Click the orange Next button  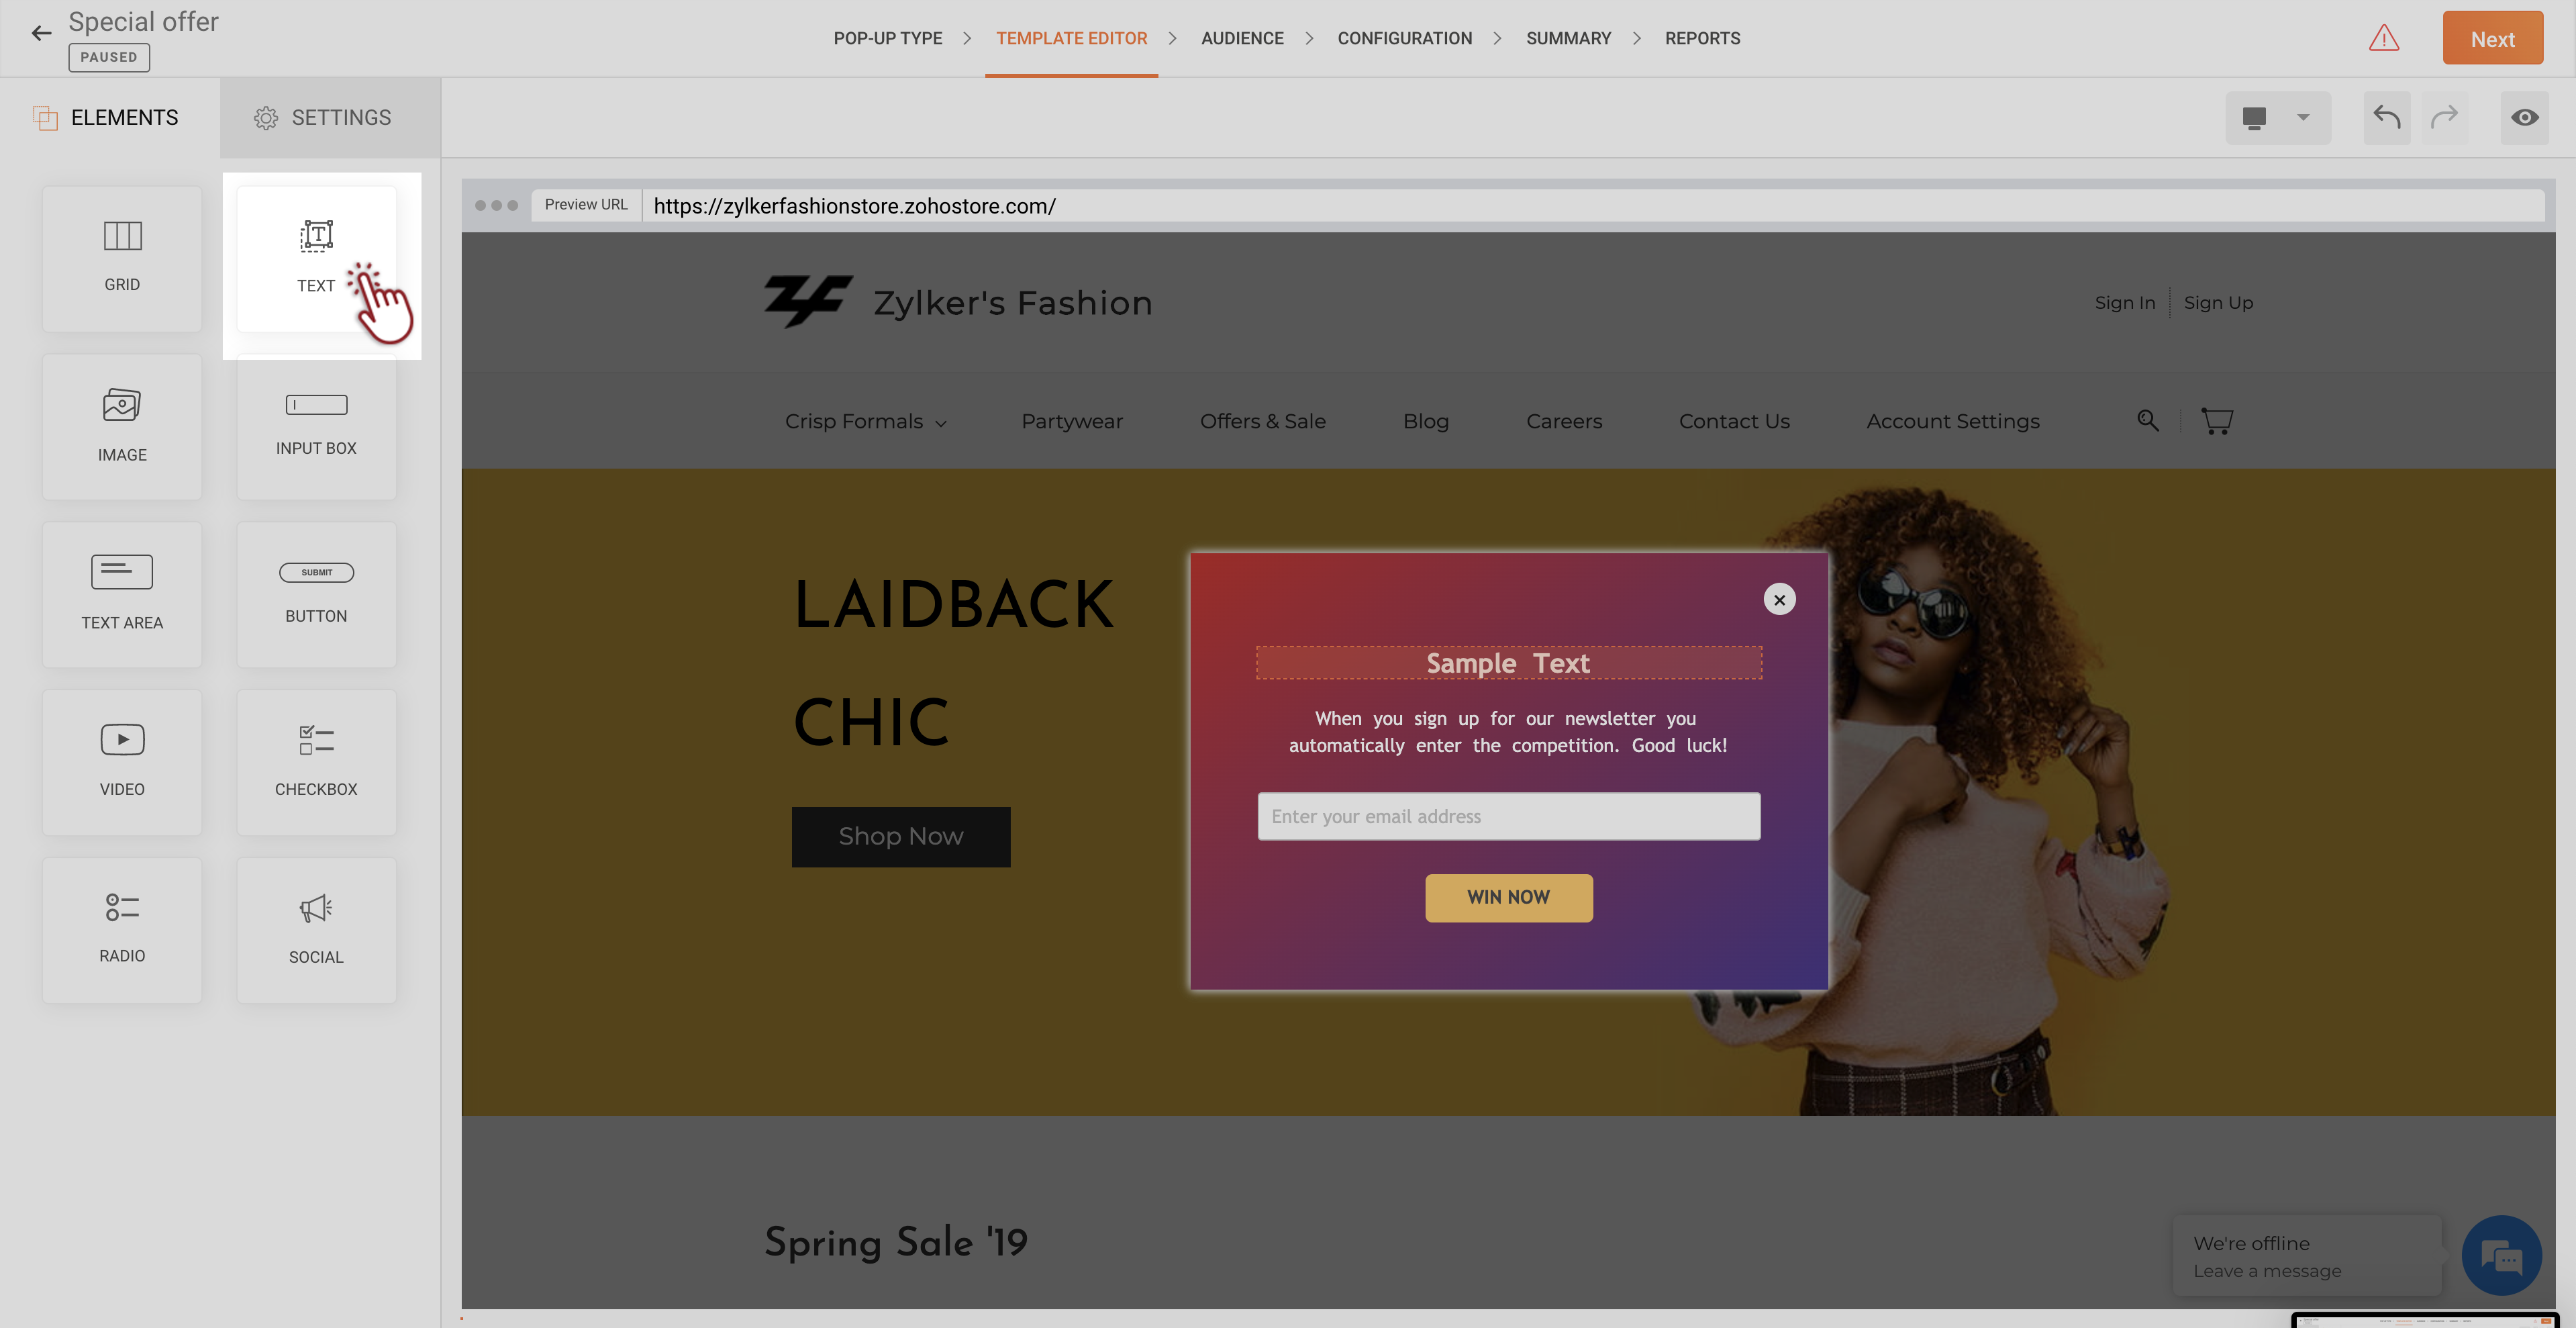pos(2492,38)
